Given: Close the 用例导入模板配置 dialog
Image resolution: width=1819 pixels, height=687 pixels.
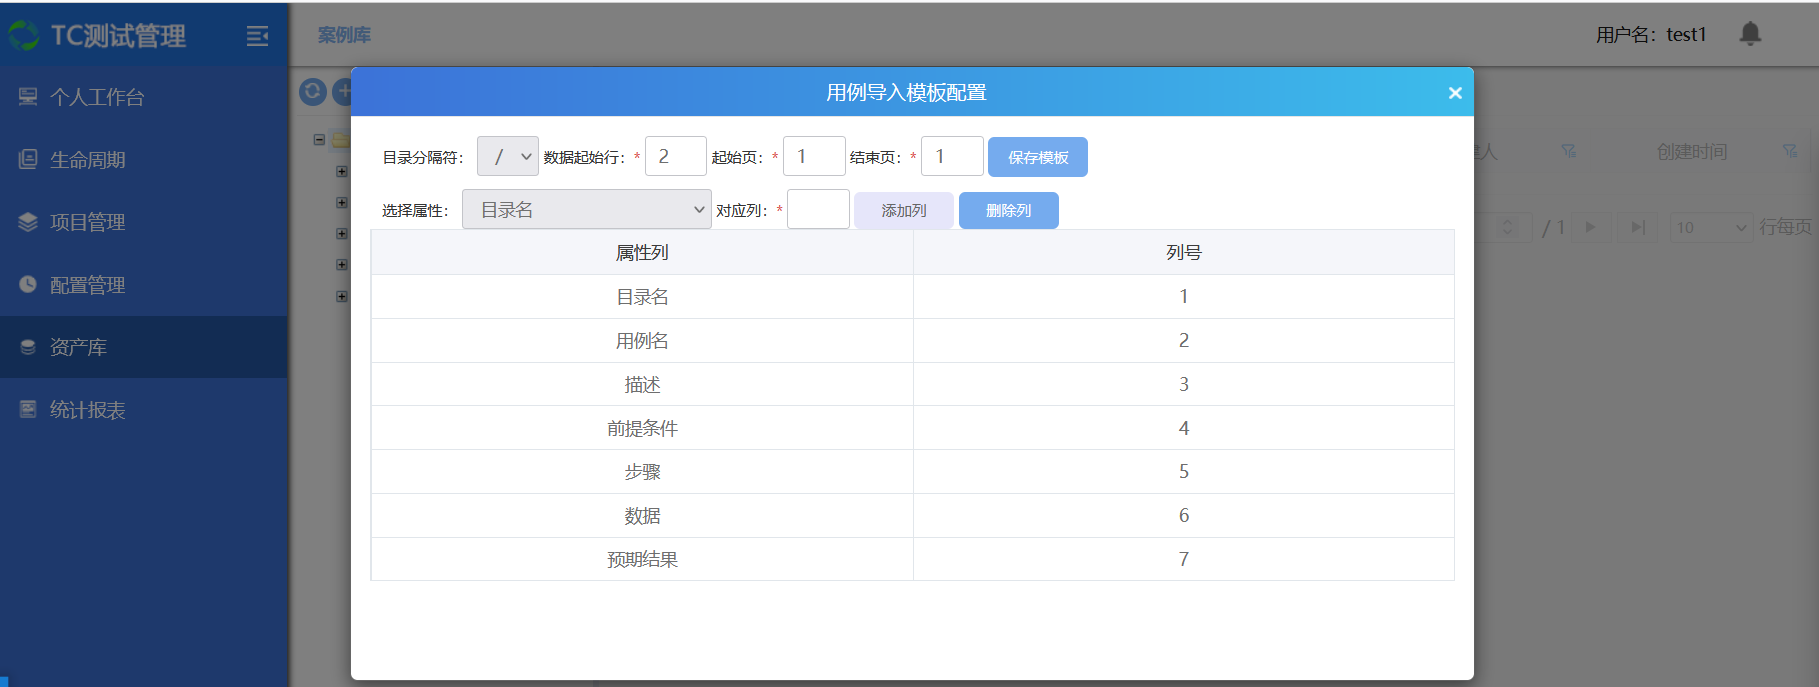Looking at the screenshot, I should [1455, 93].
